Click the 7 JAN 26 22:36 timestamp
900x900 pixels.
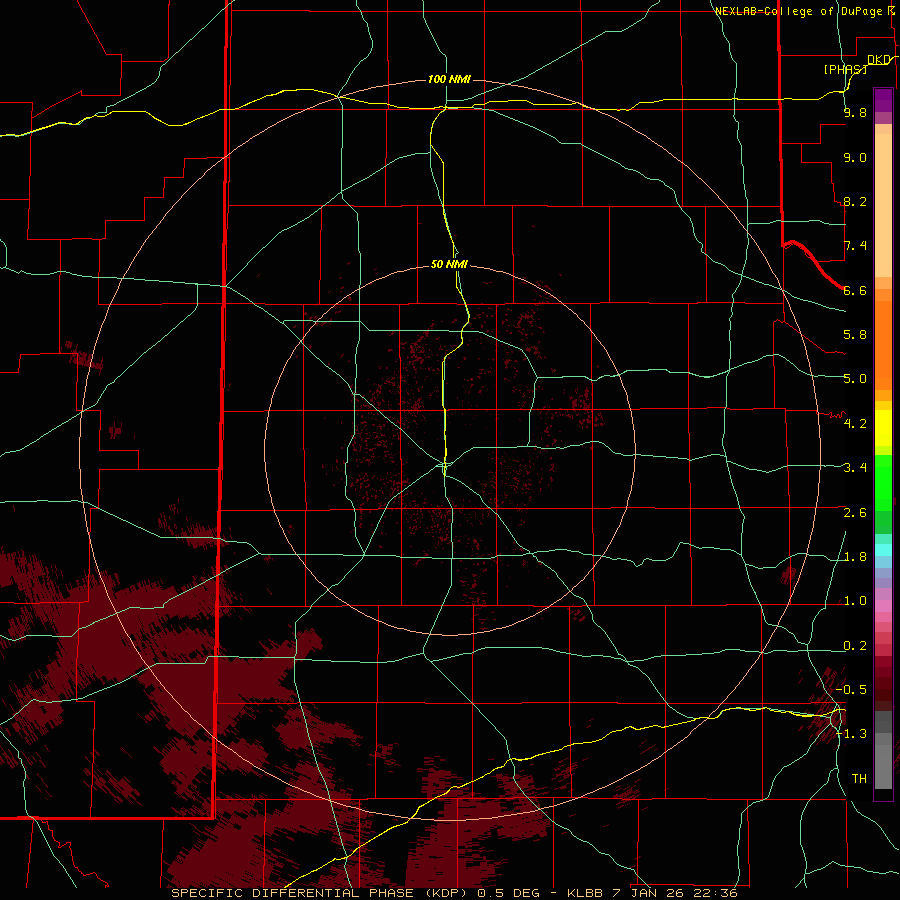(x=674, y=893)
